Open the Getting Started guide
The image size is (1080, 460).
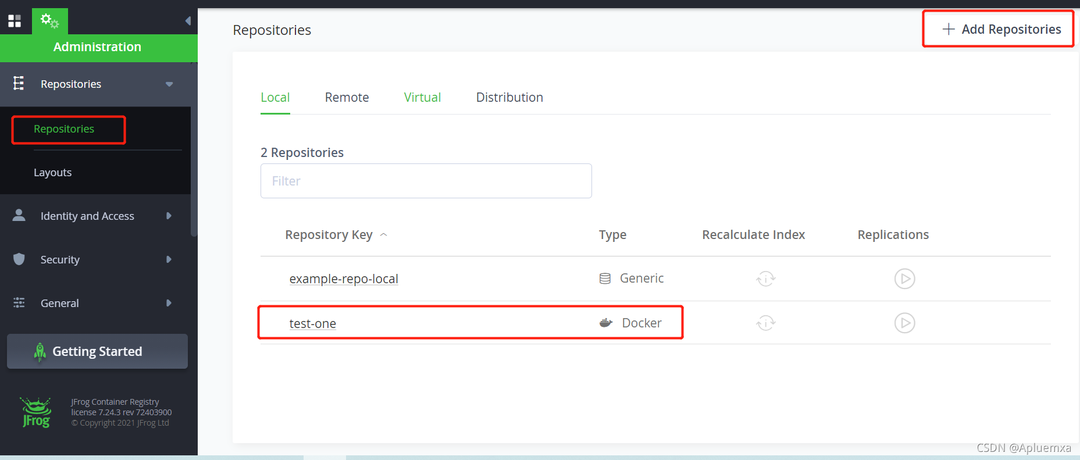coord(97,351)
